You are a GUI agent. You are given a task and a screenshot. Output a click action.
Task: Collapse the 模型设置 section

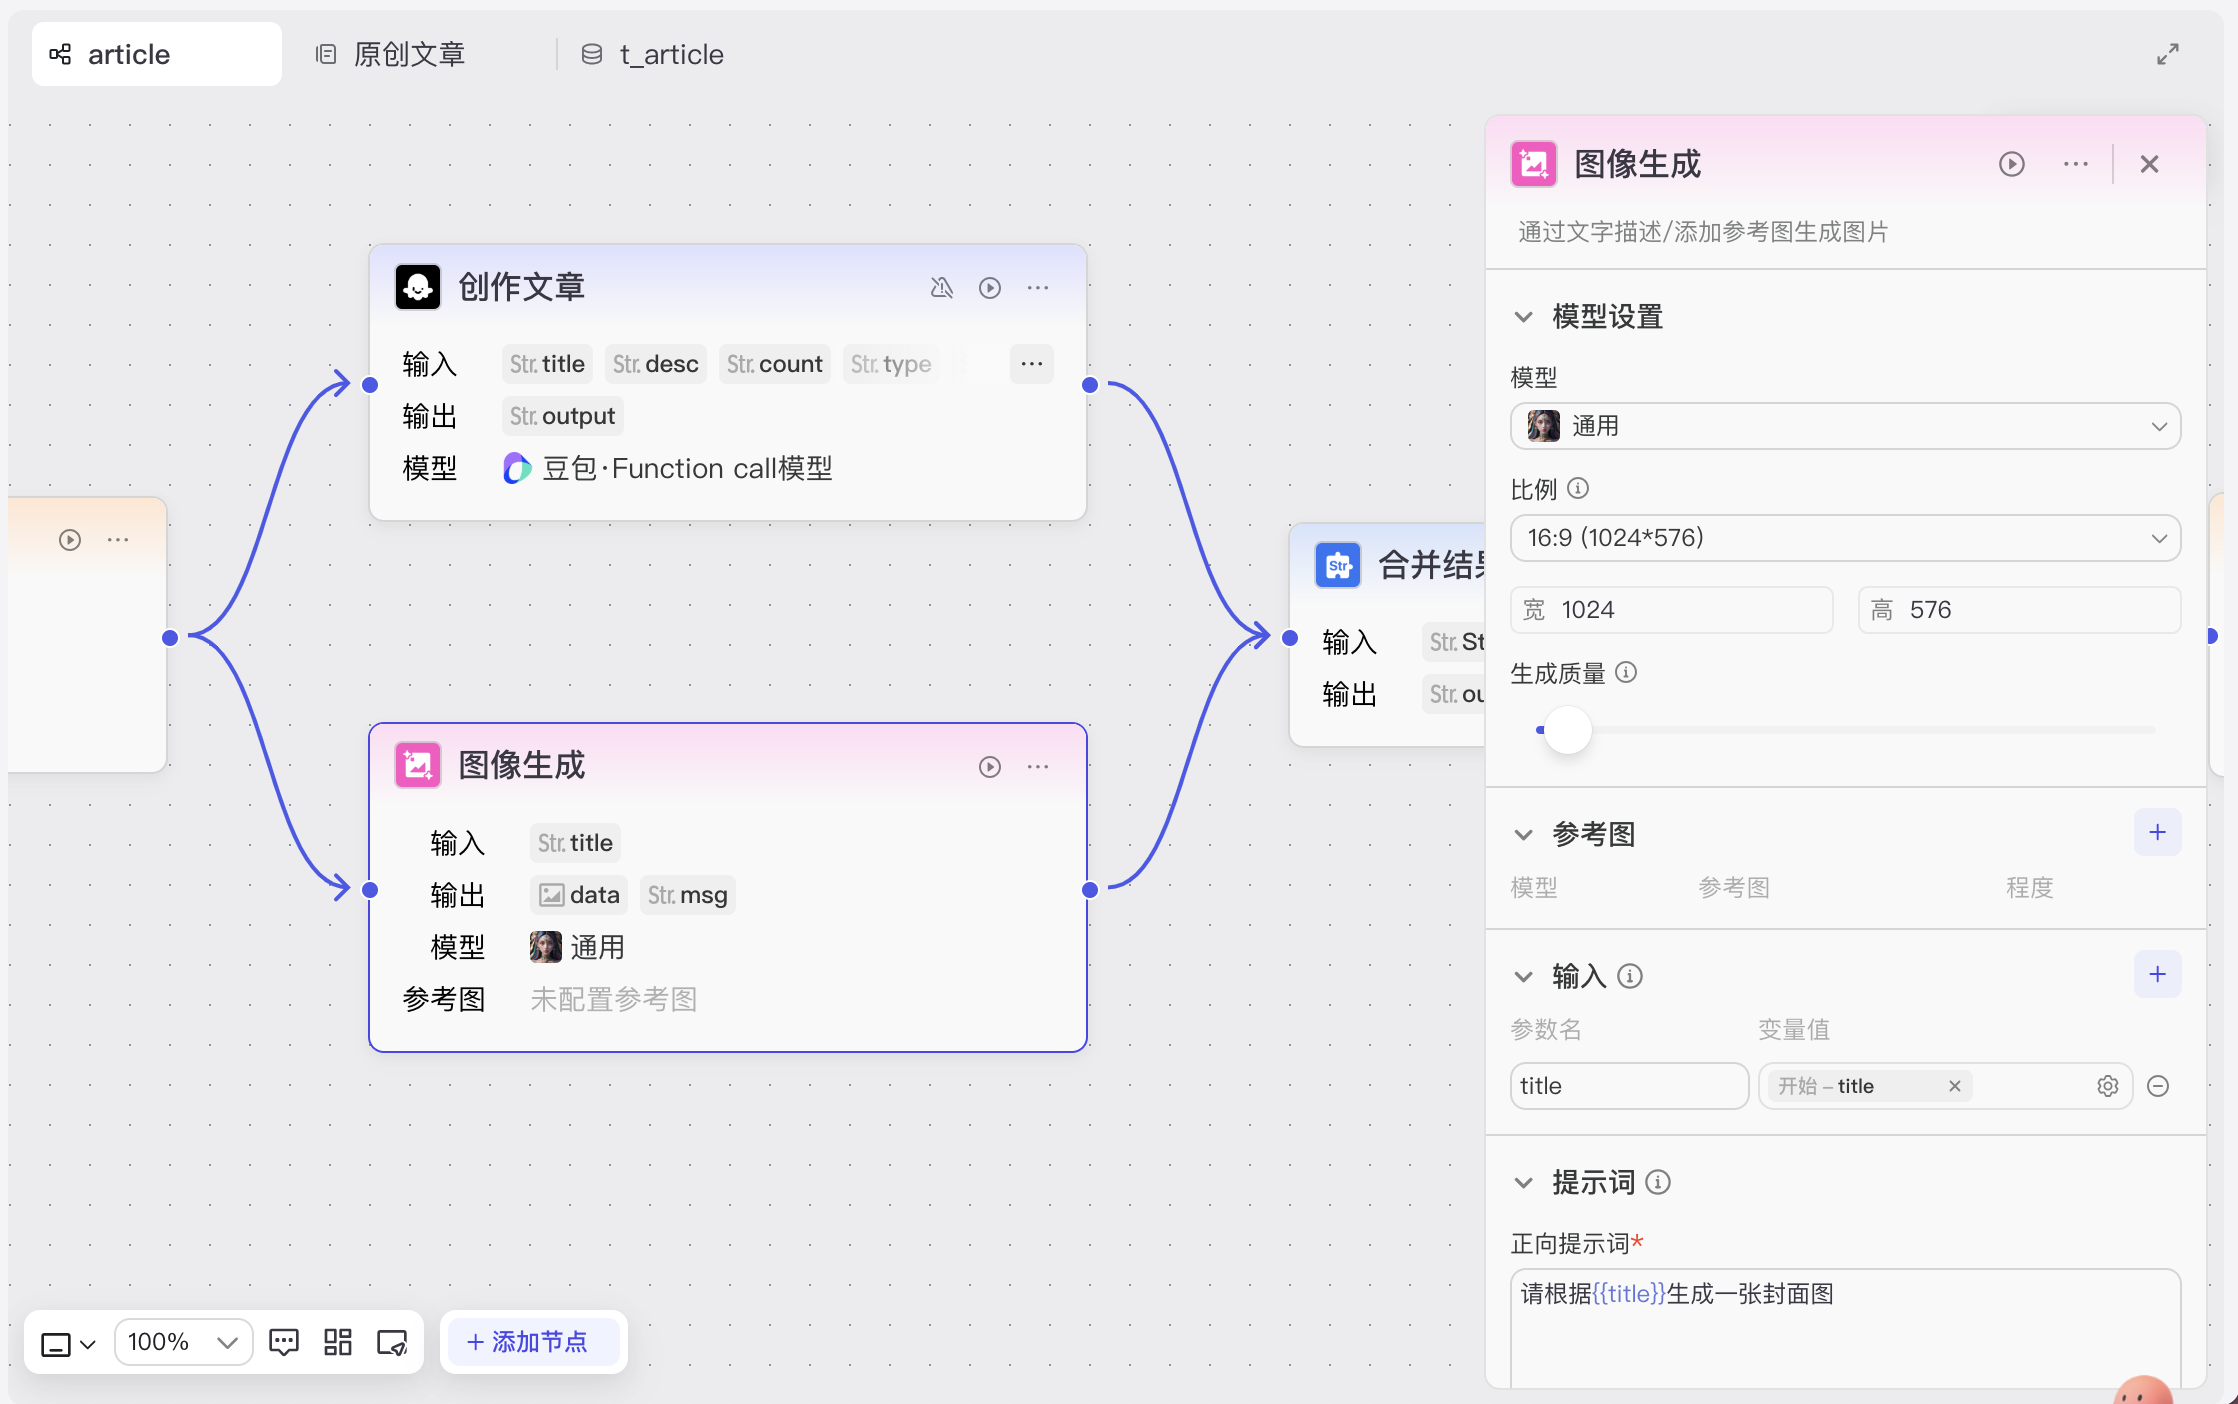[x=1523, y=317]
